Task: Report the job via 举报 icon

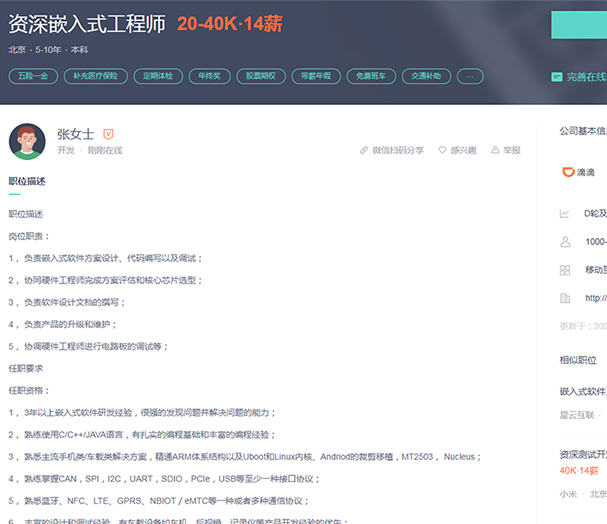Action: pos(495,150)
